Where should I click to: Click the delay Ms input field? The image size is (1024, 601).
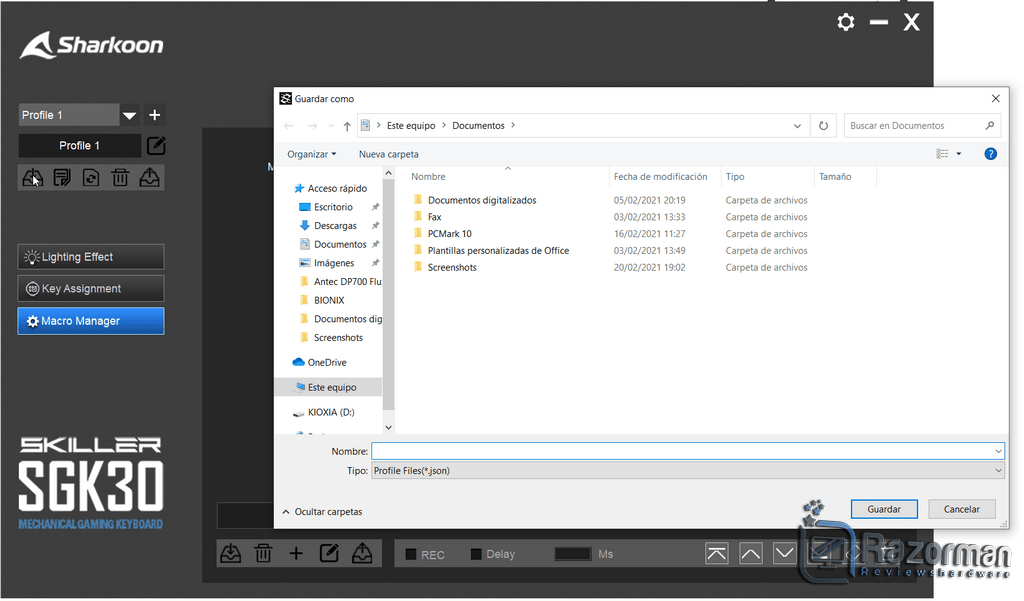click(x=573, y=554)
